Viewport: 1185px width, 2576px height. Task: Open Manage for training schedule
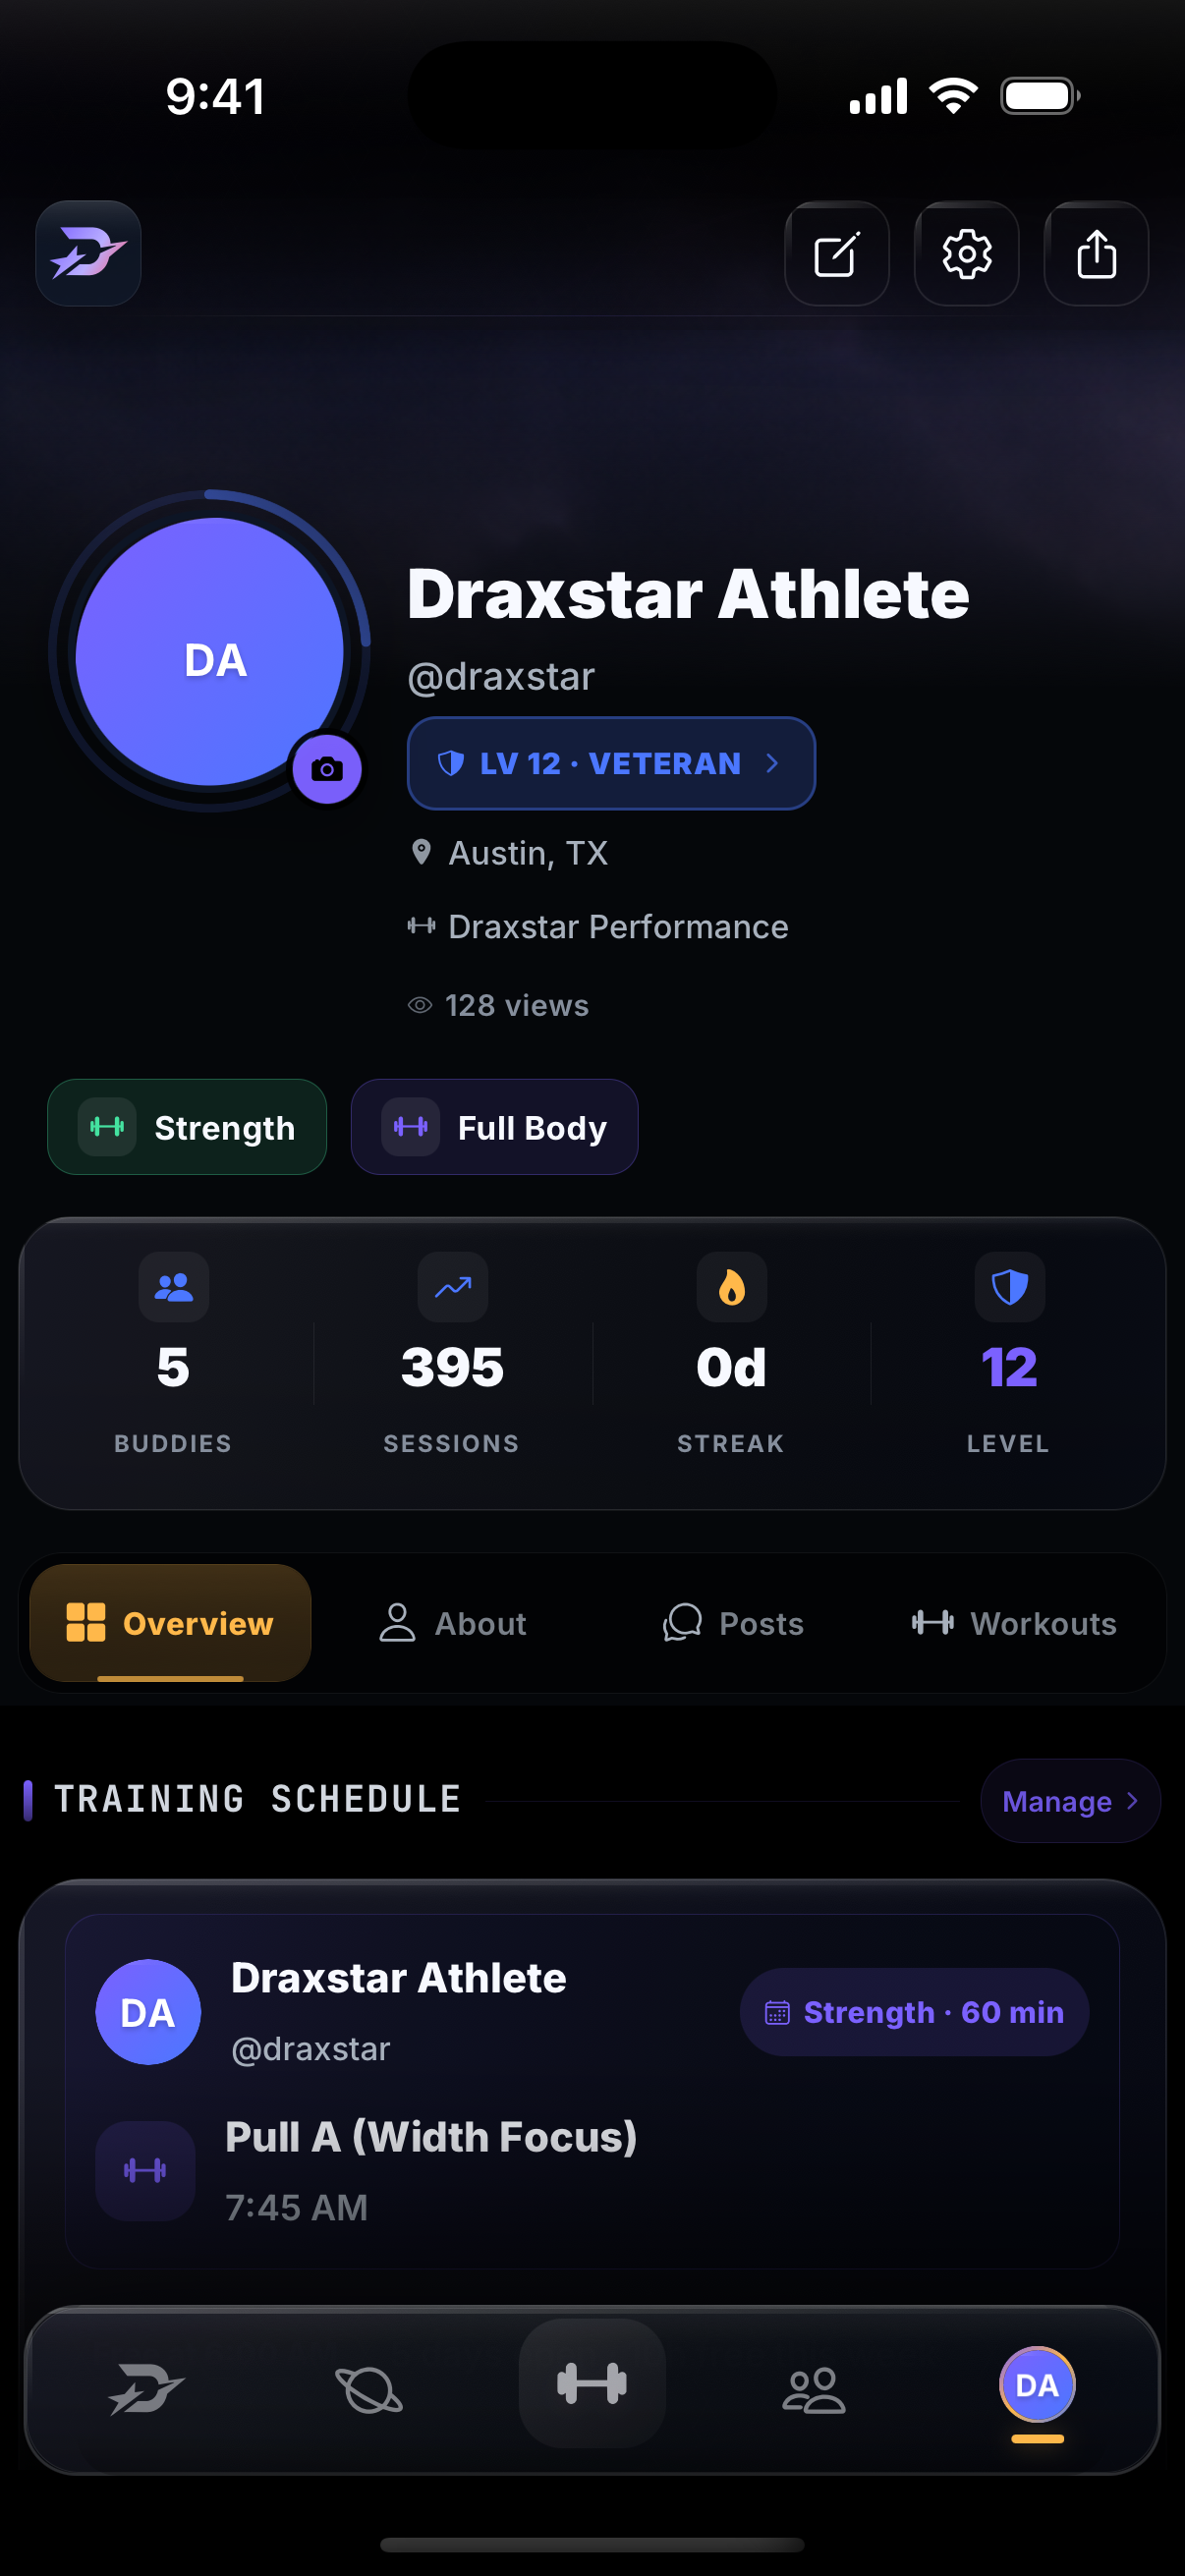[x=1070, y=1801]
